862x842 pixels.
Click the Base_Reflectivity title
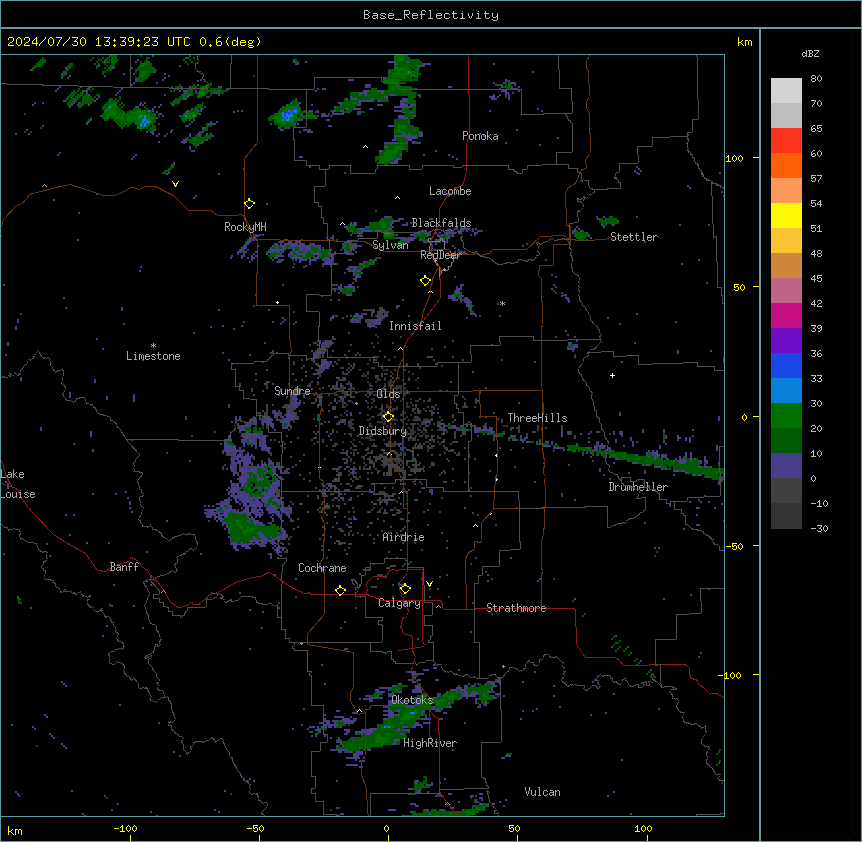[x=431, y=15]
